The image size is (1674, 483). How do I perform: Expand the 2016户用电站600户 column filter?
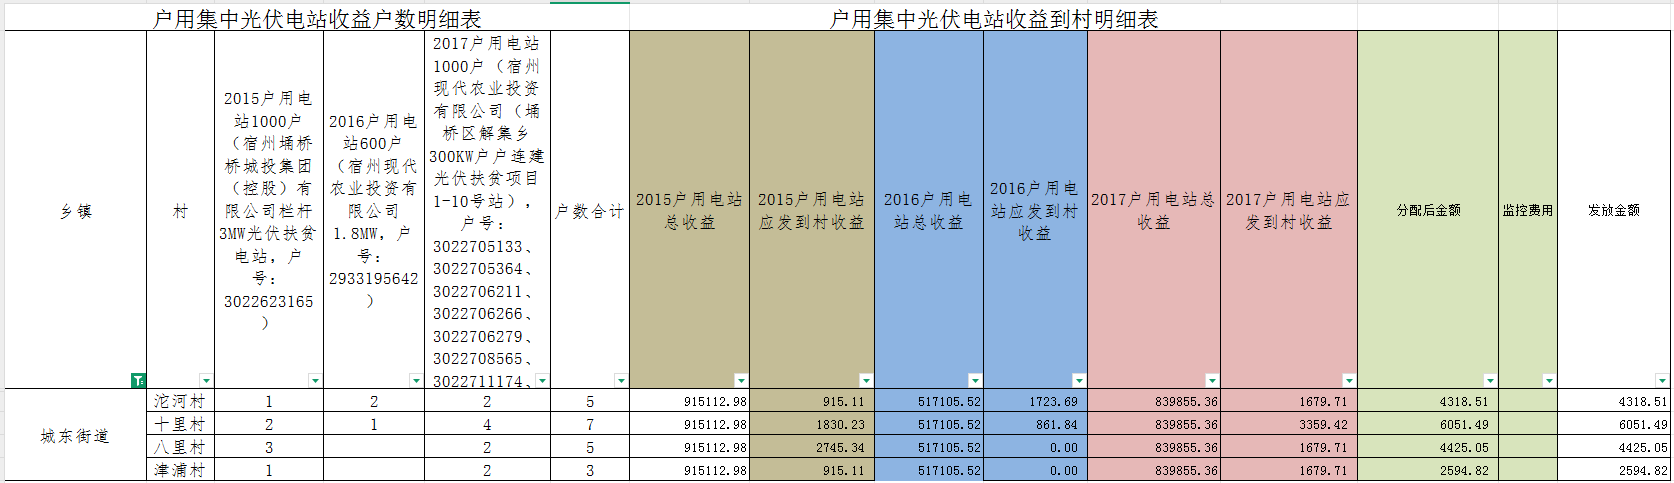coord(416,381)
